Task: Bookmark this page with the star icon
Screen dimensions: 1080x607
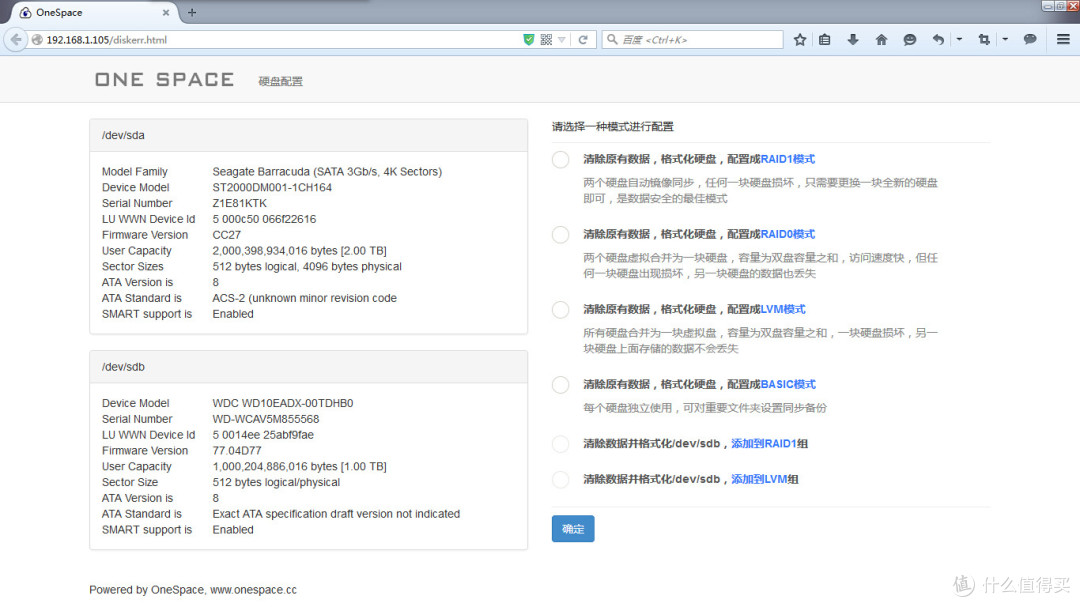Action: 800,40
